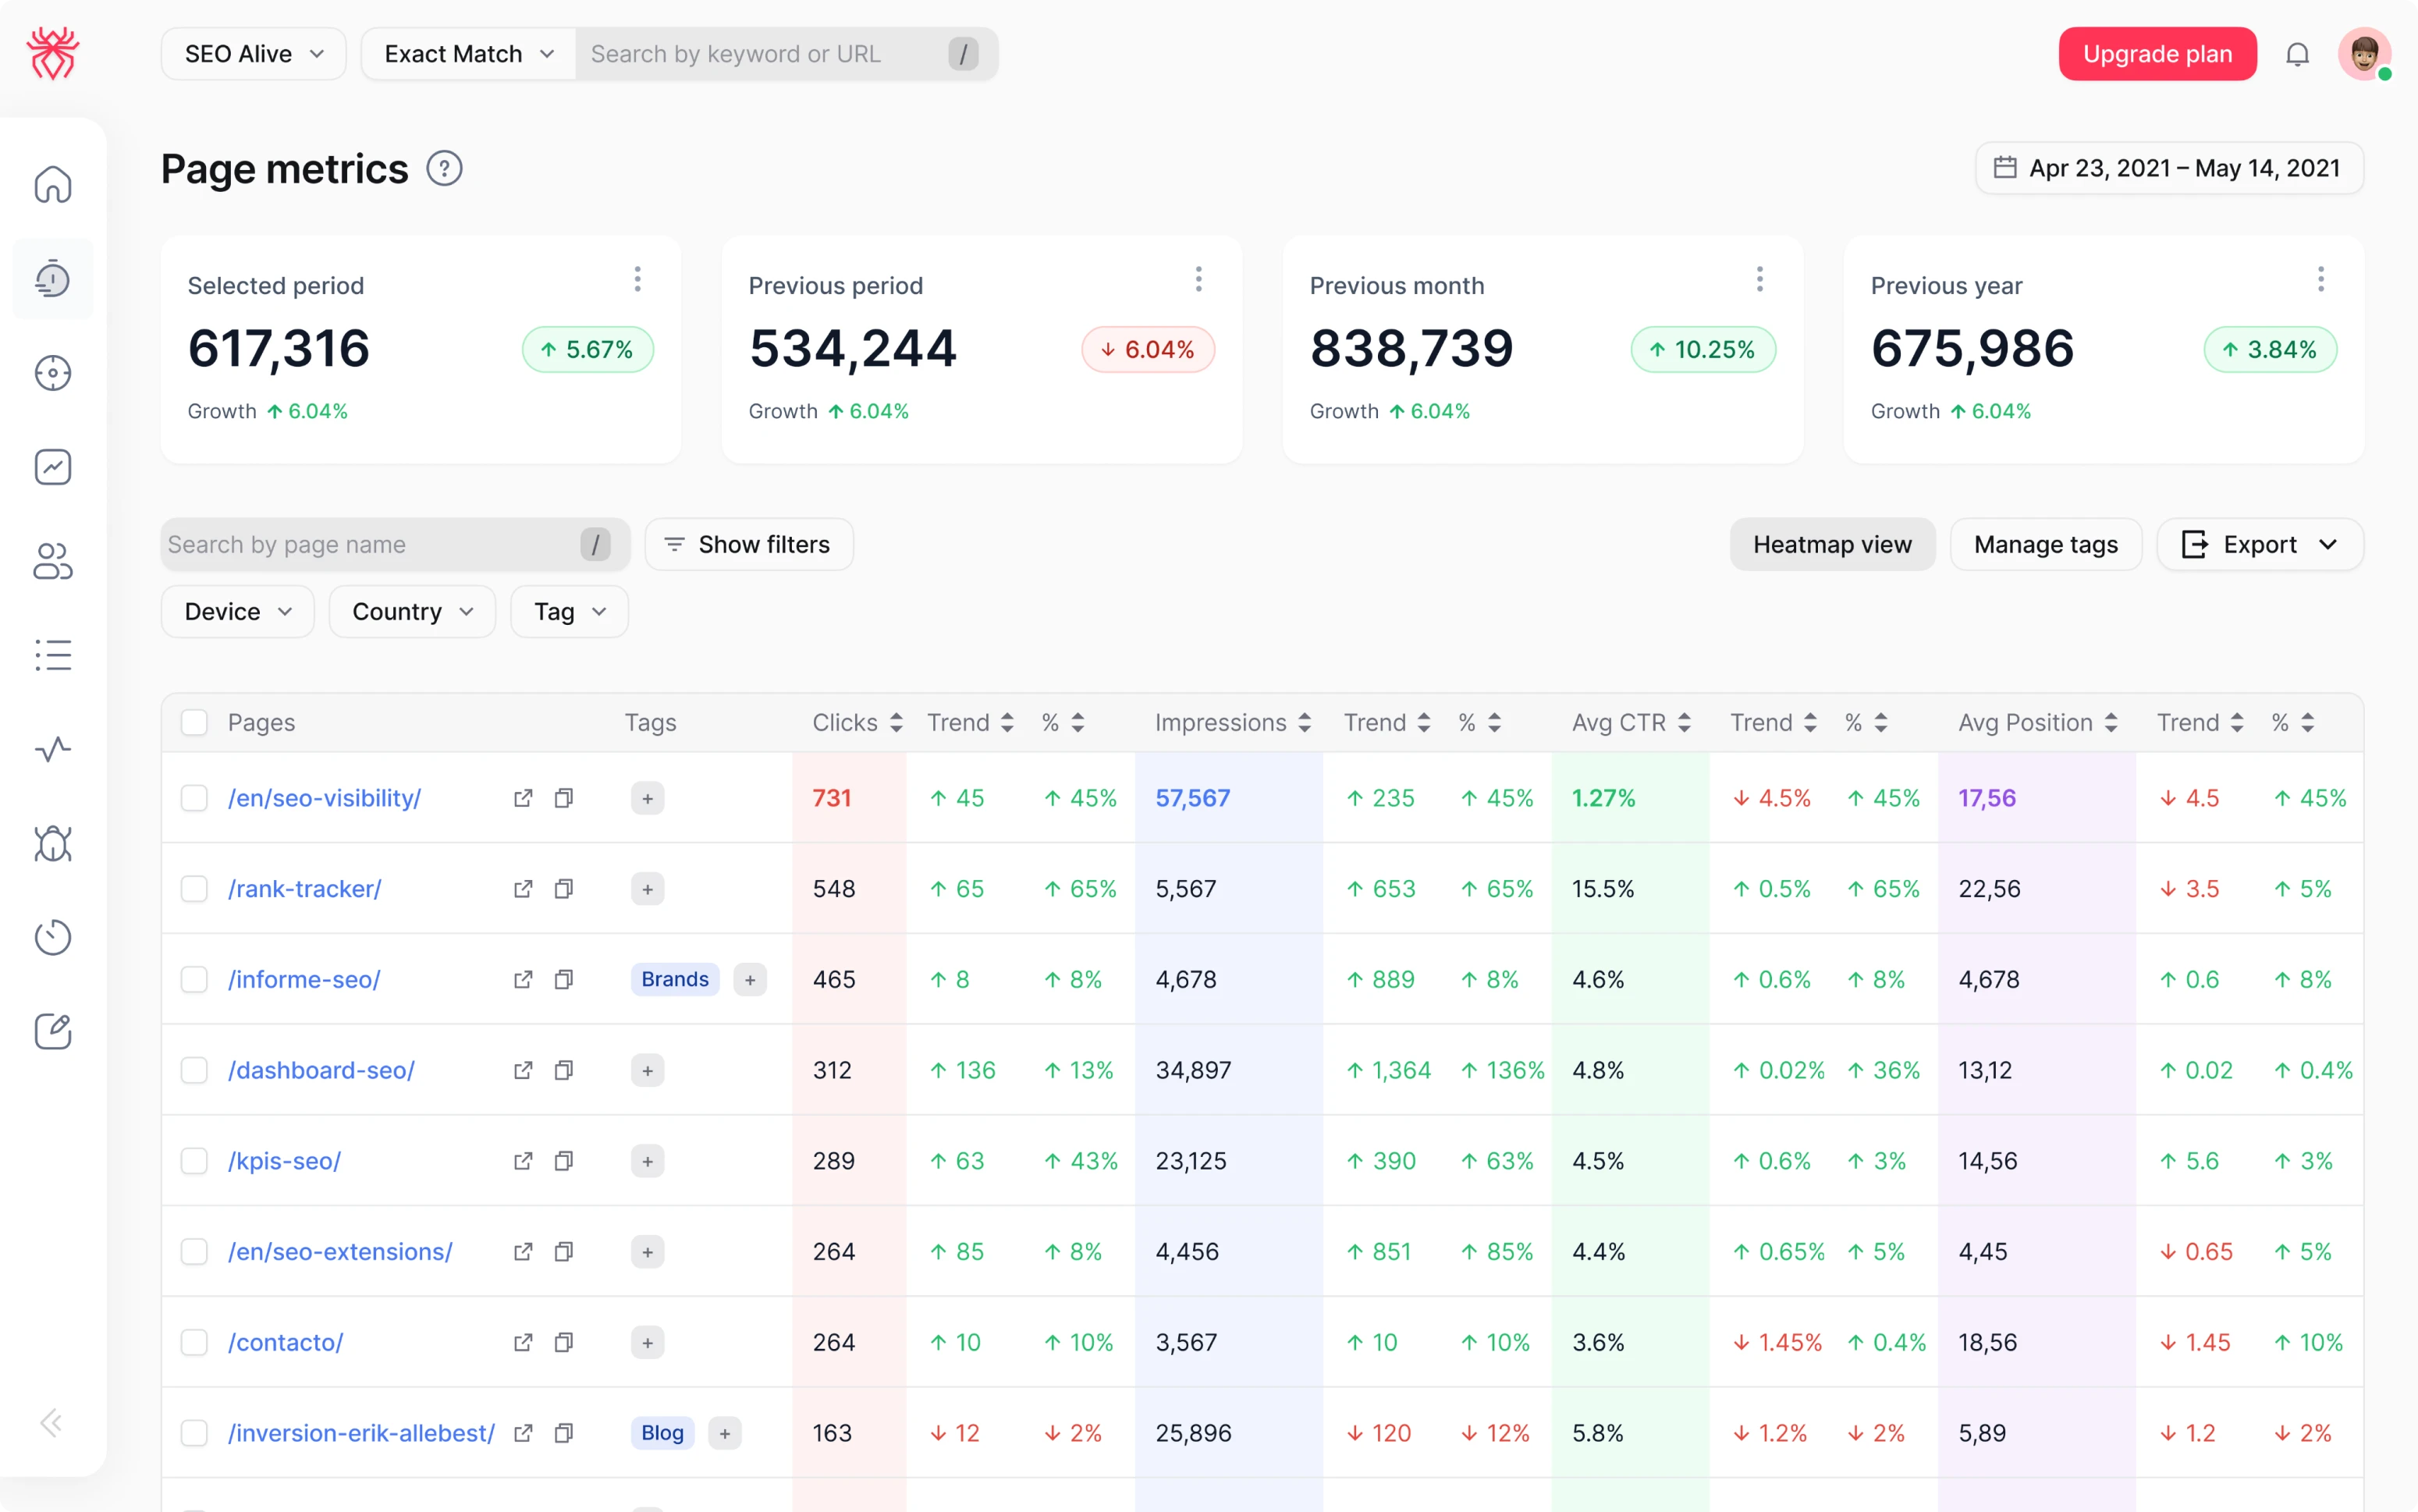This screenshot has width=2418, height=1512.
Task: Expand the Country filter dropdown
Action: pyautogui.click(x=412, y=611)
